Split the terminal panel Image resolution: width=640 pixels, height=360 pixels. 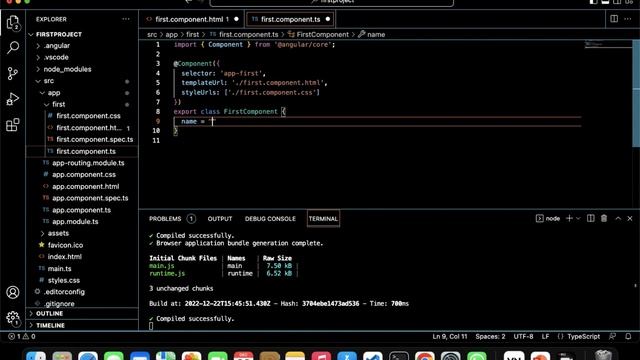(591, 218)
